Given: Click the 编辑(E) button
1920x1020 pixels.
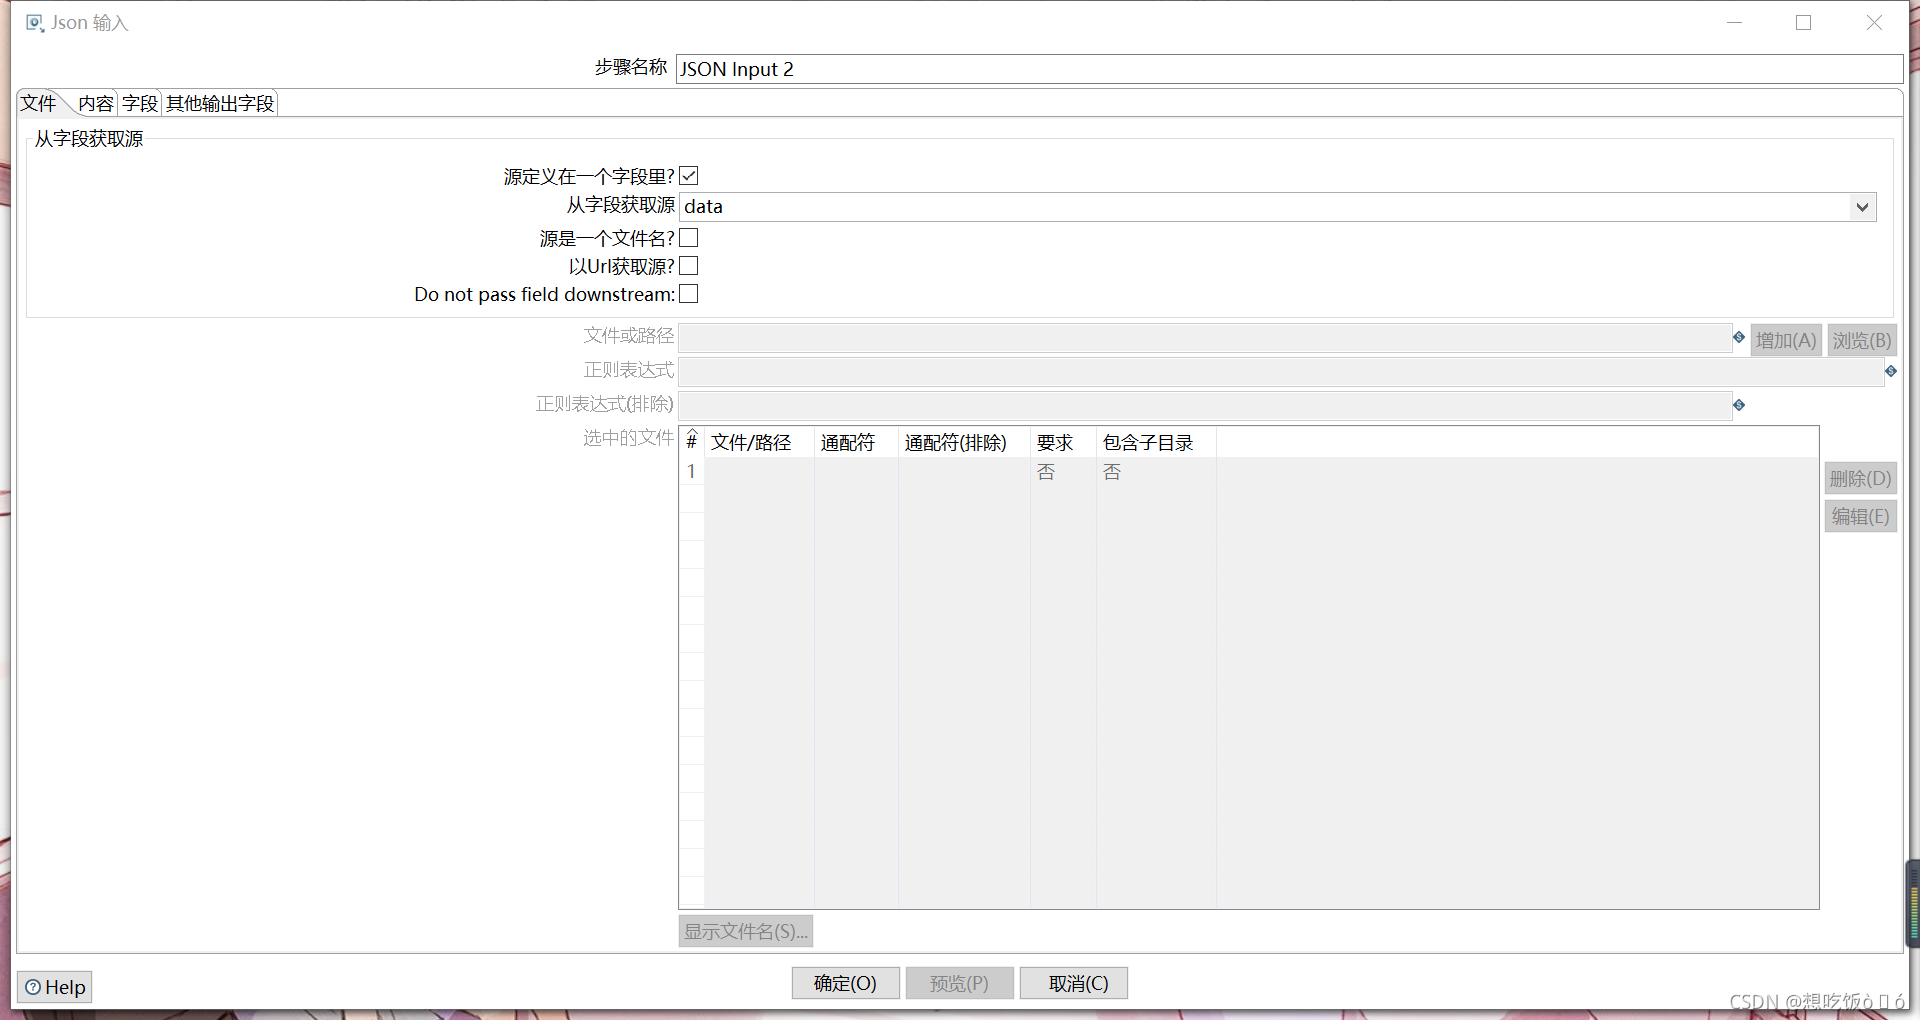Looking at the screenshot, I should point(1861,516).
